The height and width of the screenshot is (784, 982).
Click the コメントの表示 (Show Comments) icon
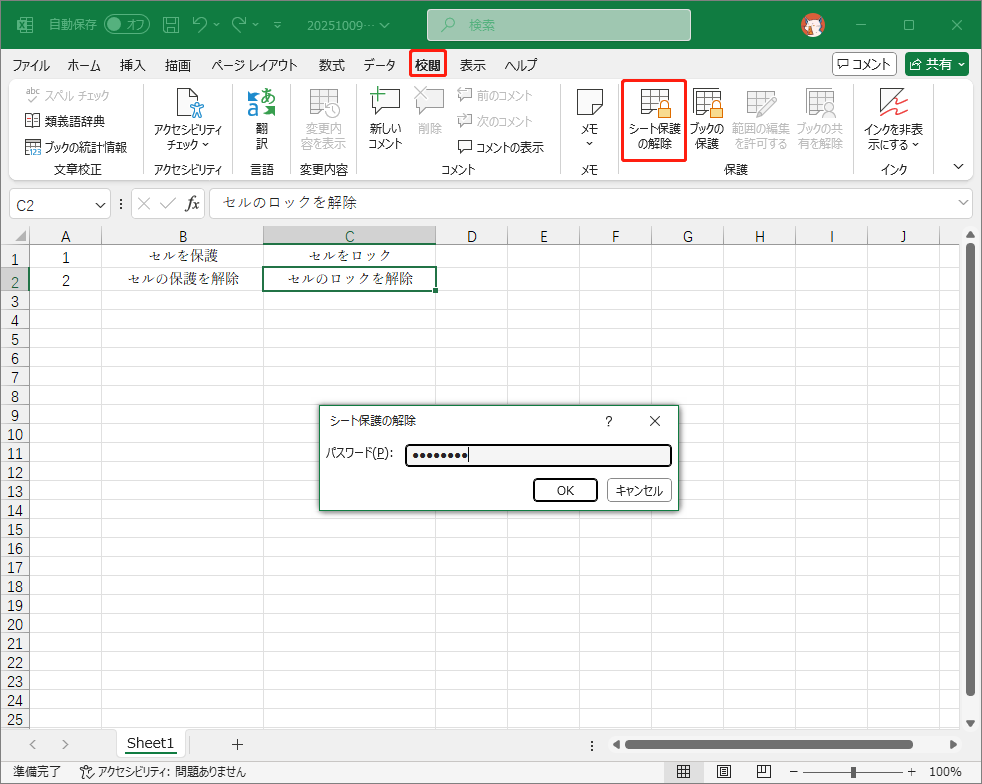[x=500, y=147]
